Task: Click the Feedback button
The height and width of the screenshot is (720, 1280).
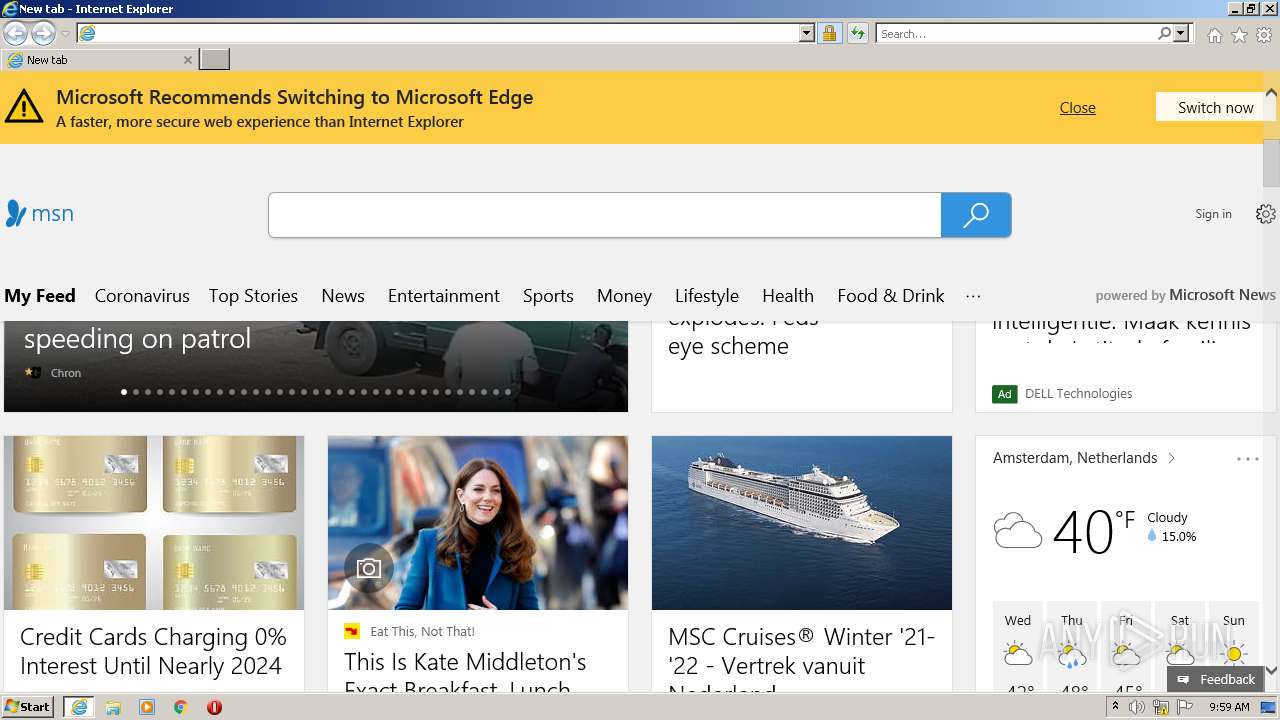Action: pyautogui.click(x=1216, y=679)
